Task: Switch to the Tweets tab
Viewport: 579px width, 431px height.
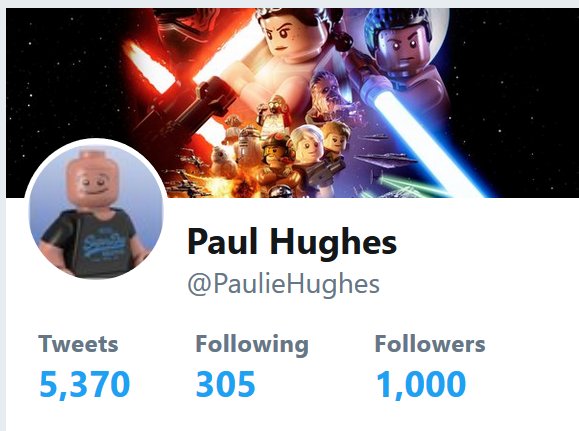Action: pyautogui.click(x=78, y=344)
